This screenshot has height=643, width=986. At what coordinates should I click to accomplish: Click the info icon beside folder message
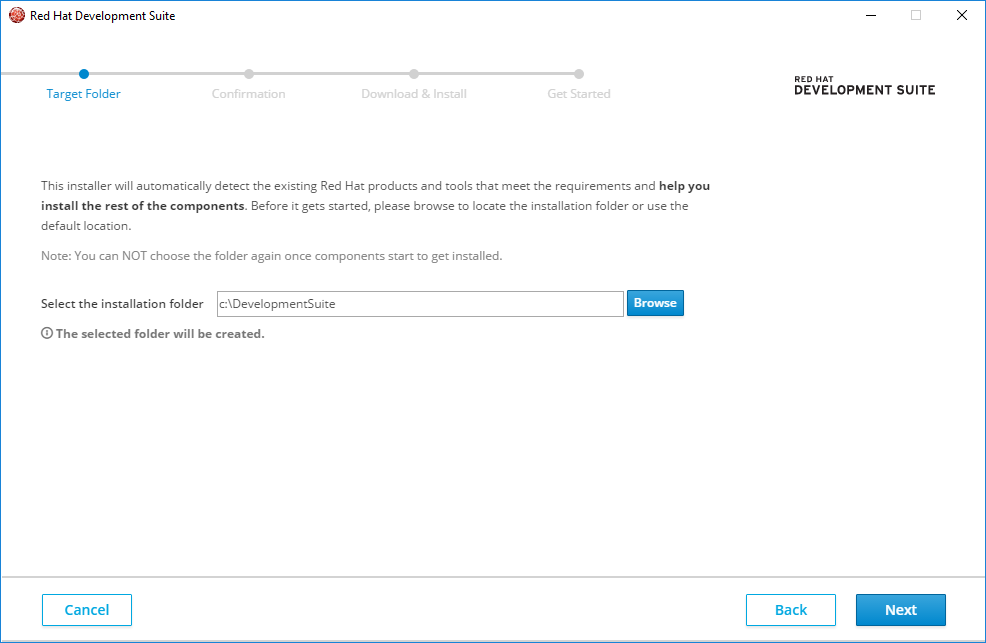pos(47,334)
